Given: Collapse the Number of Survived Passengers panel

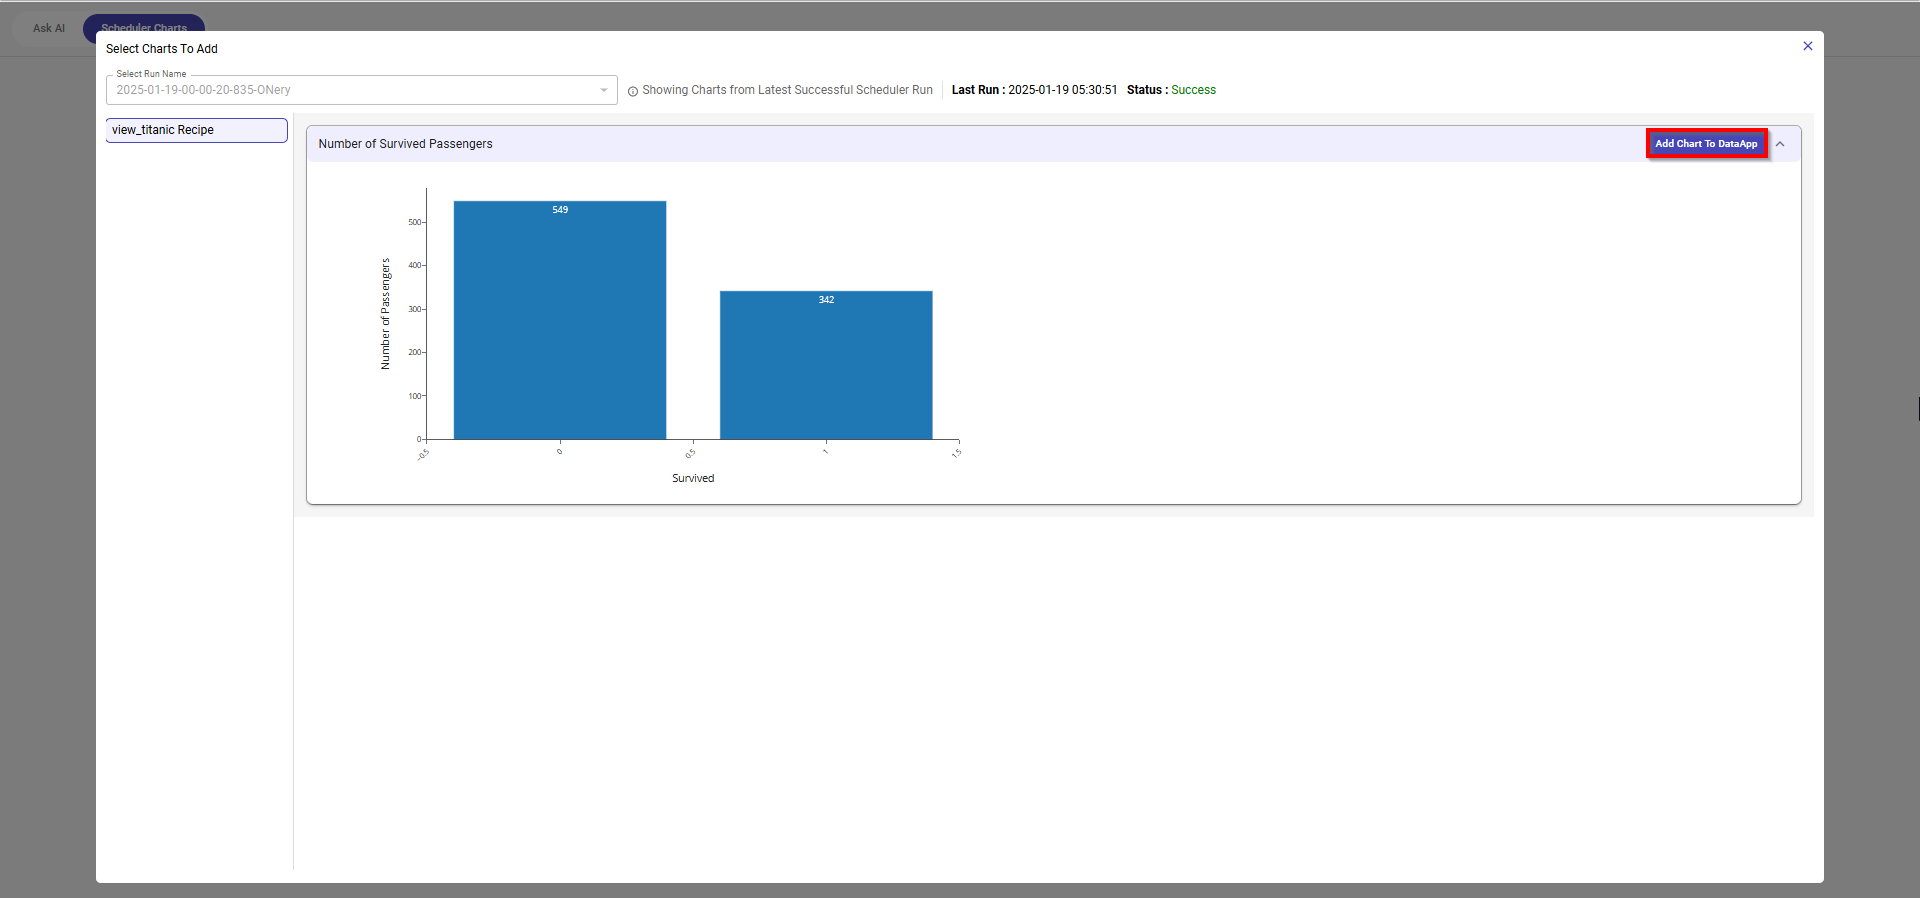Looking at the screenshot, I should [x=1780, y=144].
